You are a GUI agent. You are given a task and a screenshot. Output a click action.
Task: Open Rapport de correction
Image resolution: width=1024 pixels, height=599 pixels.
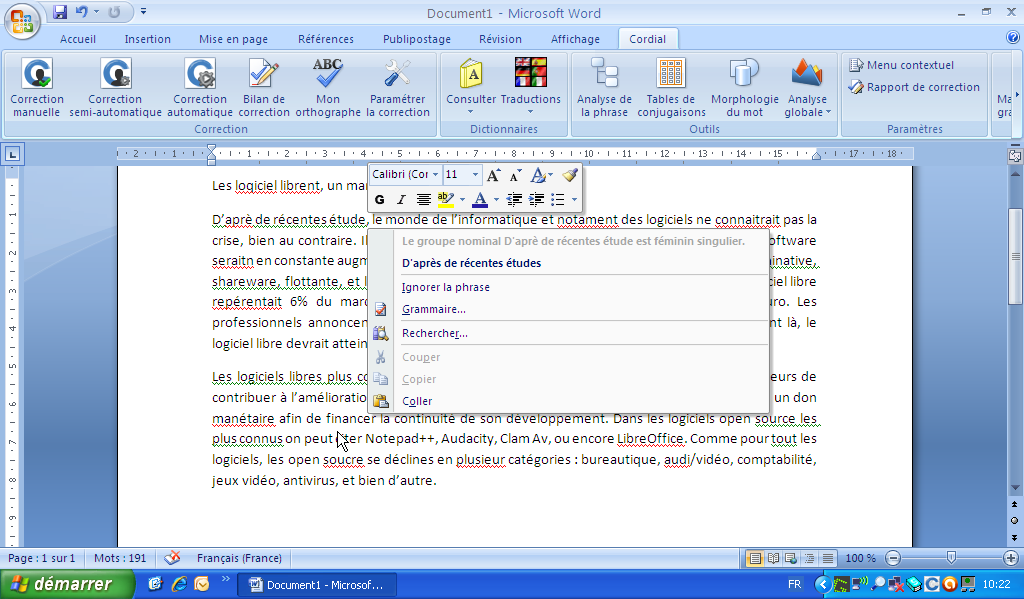click(914, 87)
